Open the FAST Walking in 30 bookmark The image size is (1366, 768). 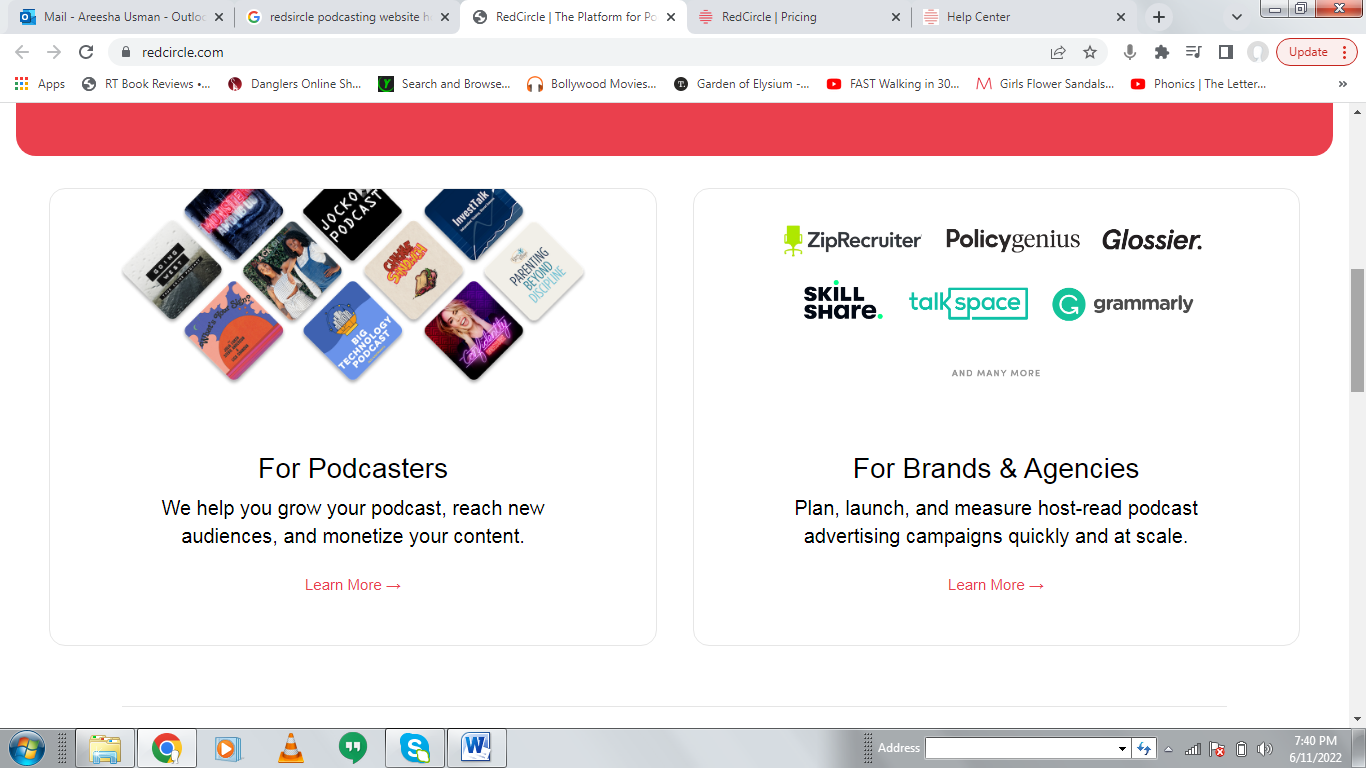coord(894,84)
